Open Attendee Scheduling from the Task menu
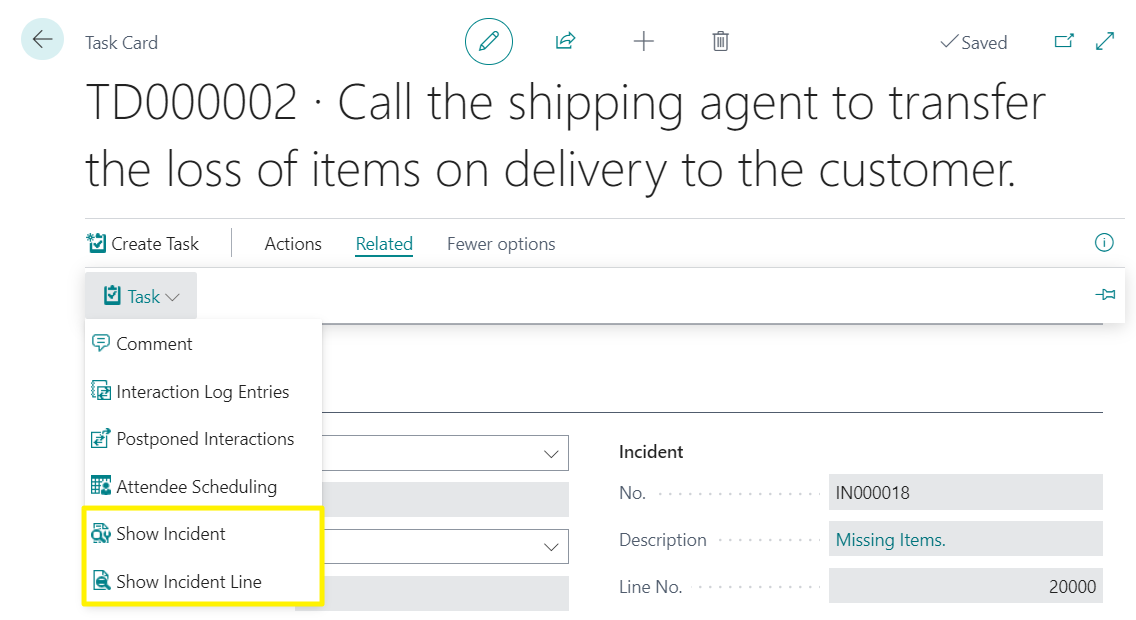This screenshot has height=620, width=1136. [196, 486]
